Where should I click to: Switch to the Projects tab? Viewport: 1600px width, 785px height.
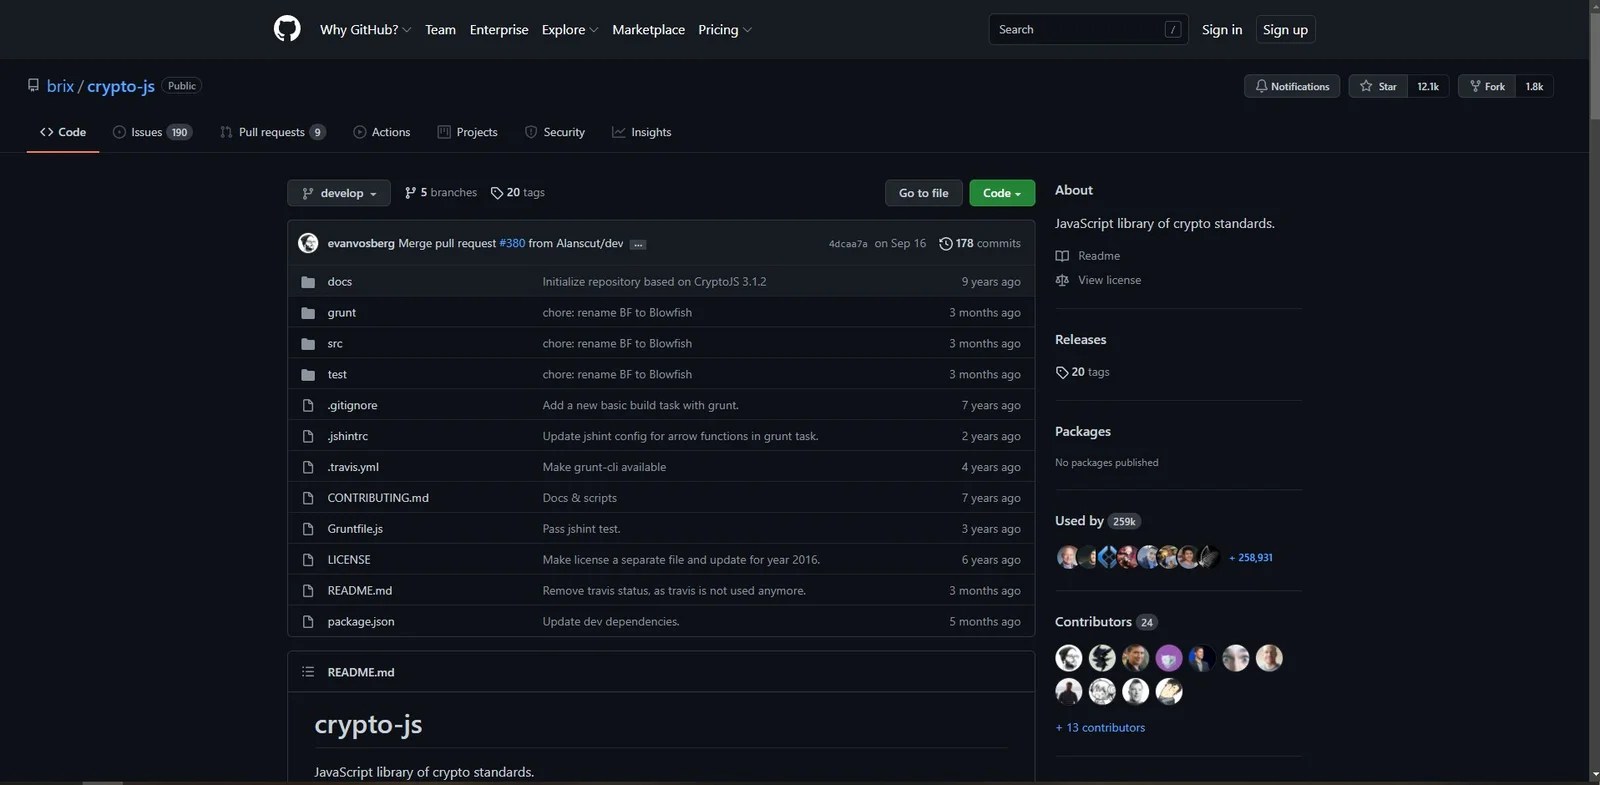[x=467, y=132]
